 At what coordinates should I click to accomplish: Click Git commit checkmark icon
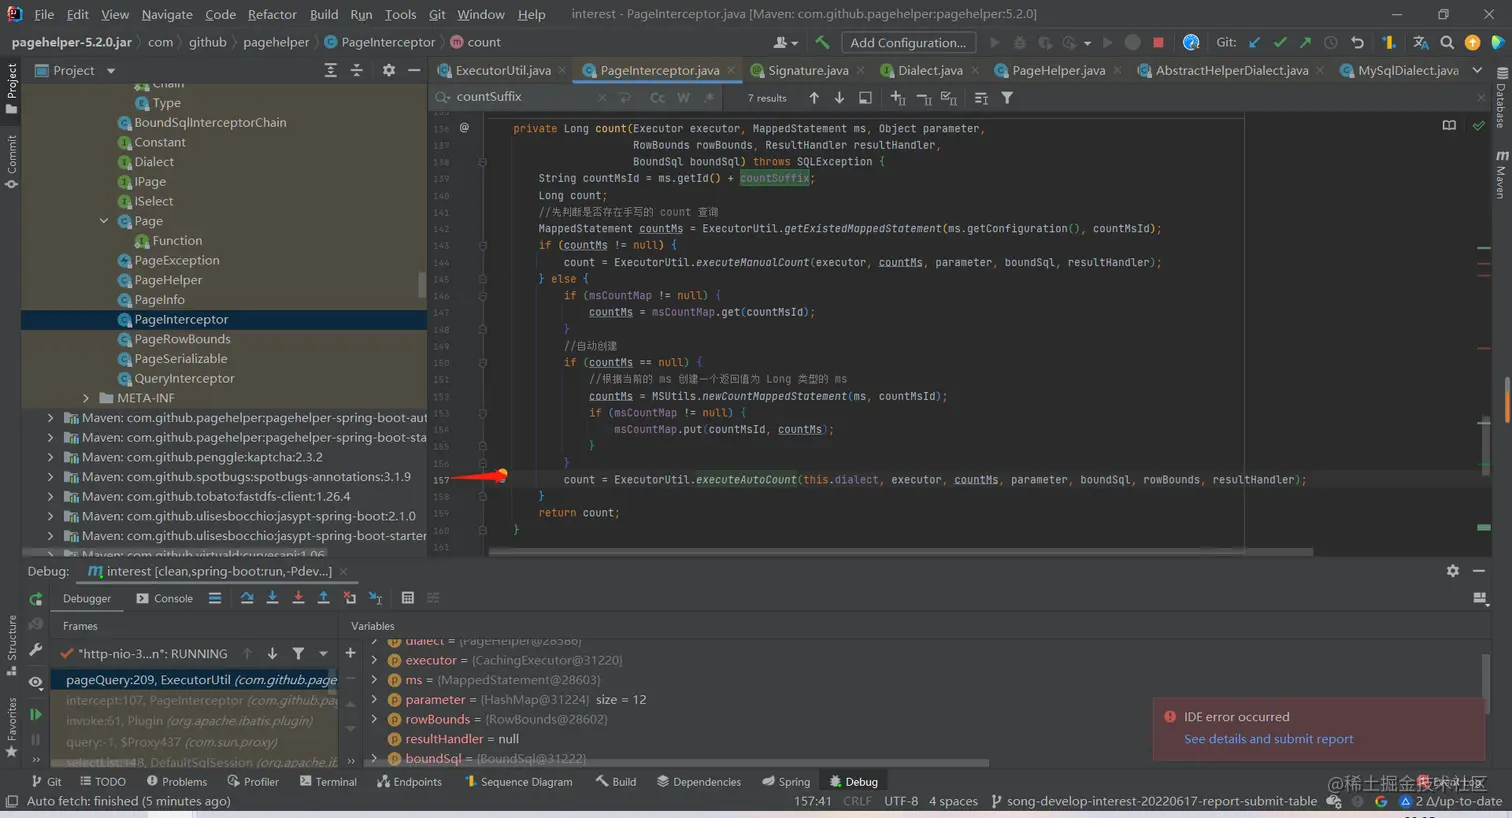[x=1280, y=42]
